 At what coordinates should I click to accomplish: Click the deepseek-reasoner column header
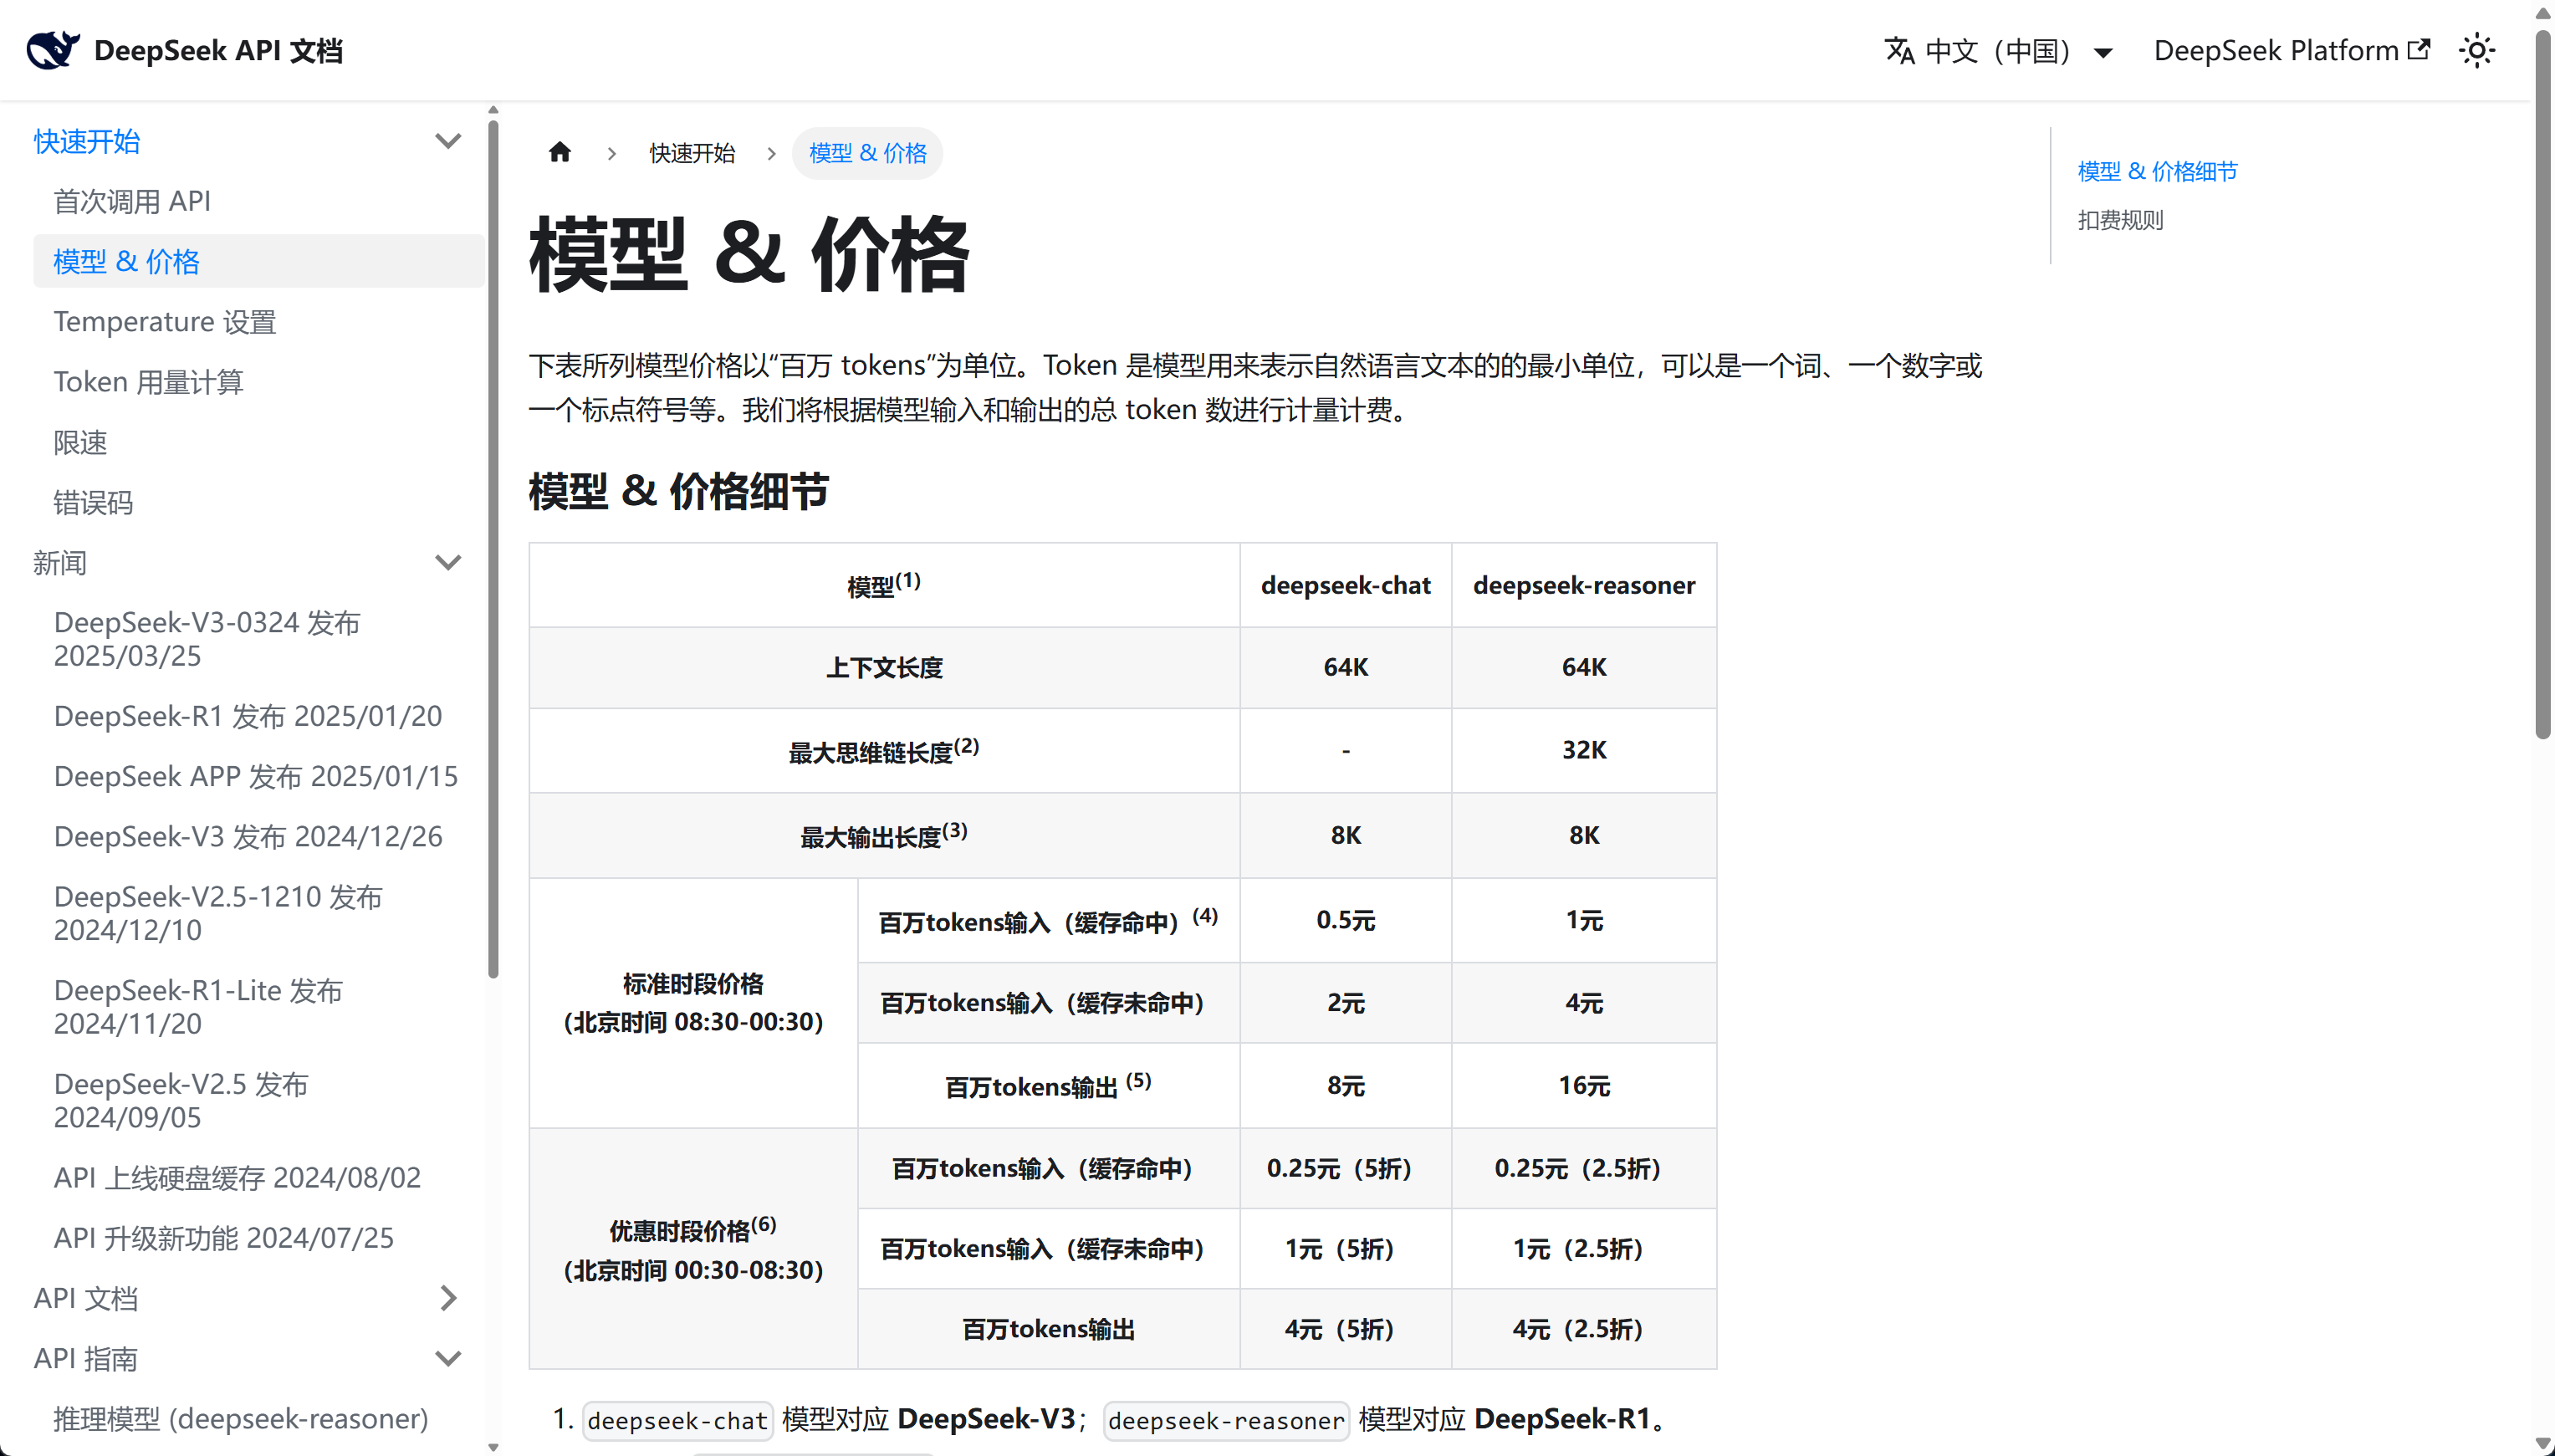point(1584,585)
